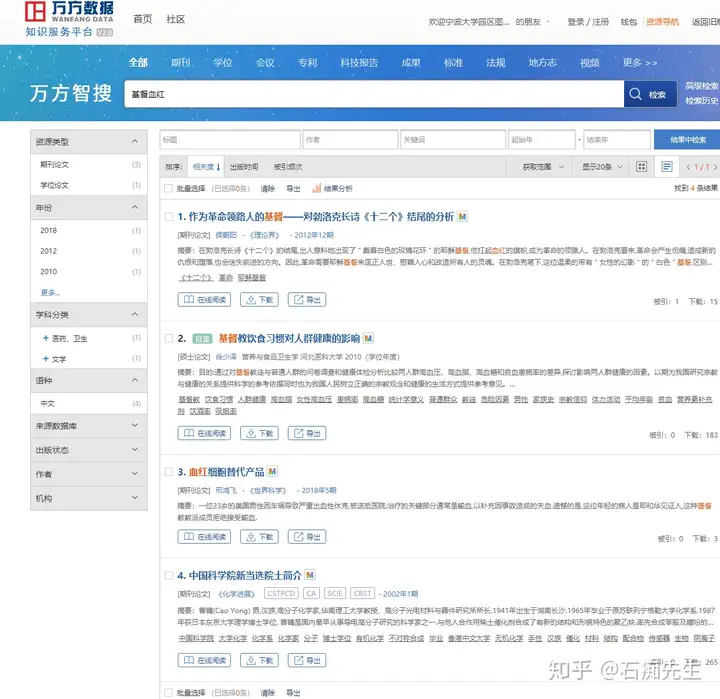Download result 3 article

point(259,536)
